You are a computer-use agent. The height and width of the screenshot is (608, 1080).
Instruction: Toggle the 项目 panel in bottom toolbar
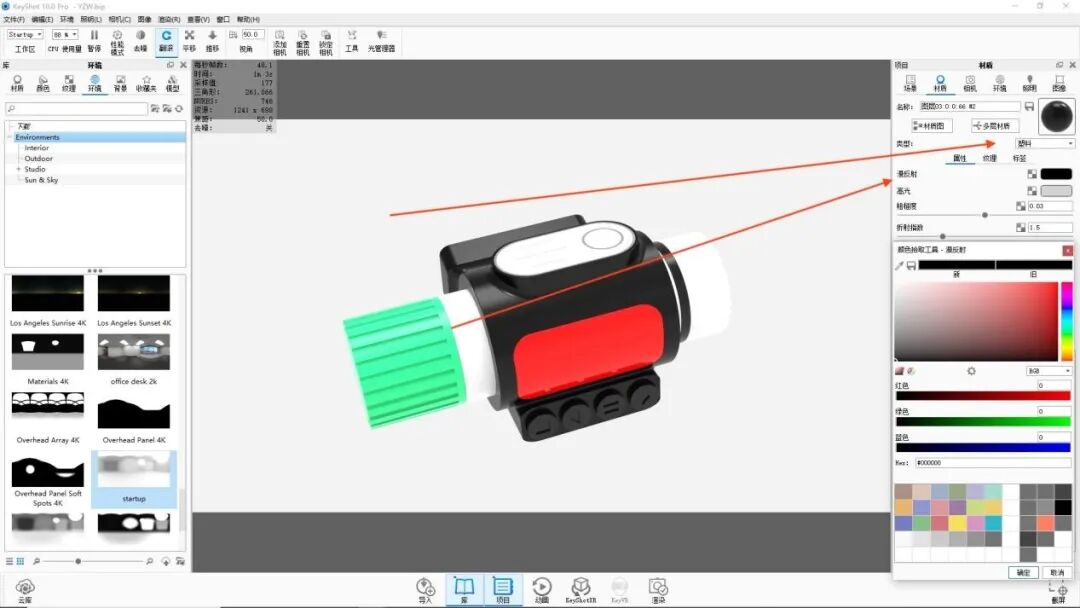click(x=502, y=590)
